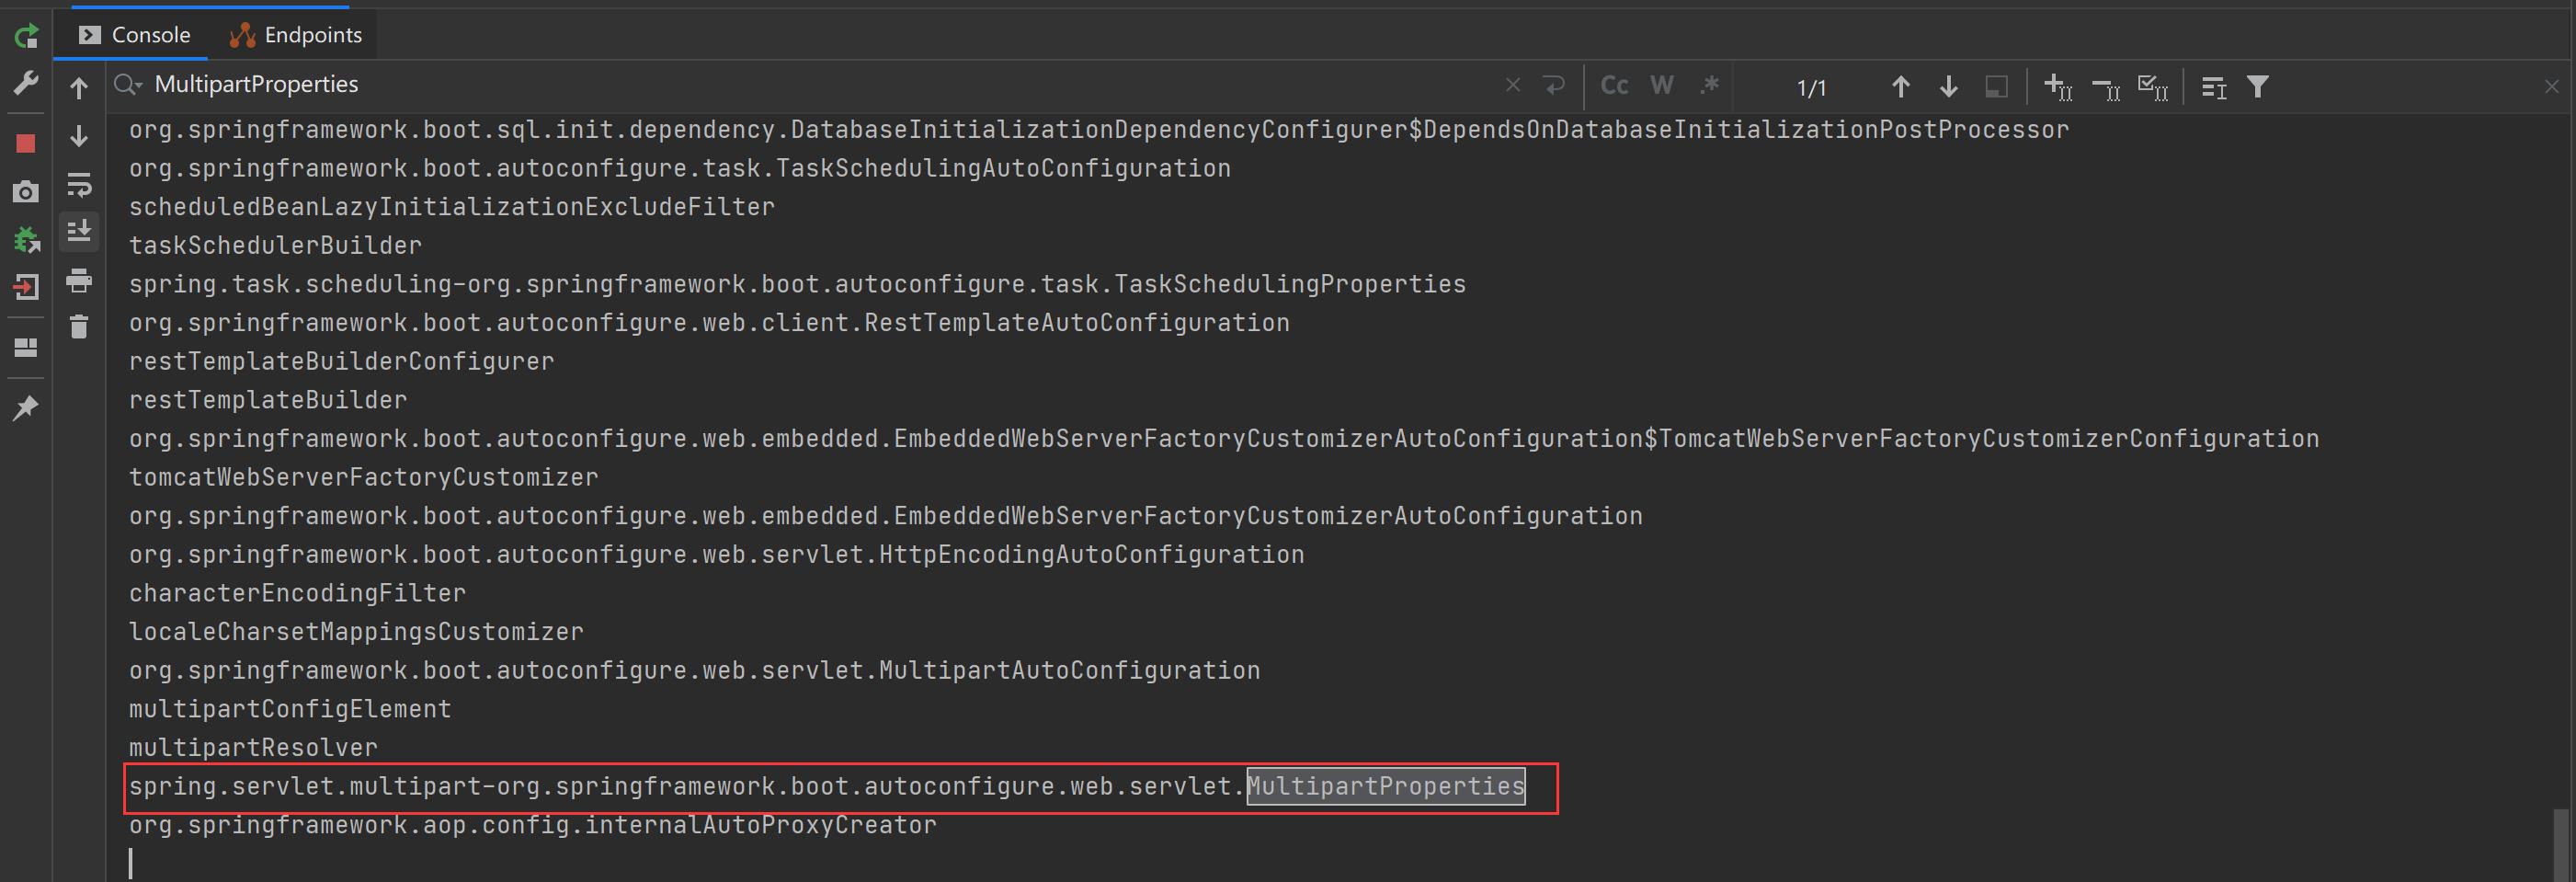Click the characterEncodingFilter line
The height and width of the screenshot is (882, 2576).
click(297, 593)
